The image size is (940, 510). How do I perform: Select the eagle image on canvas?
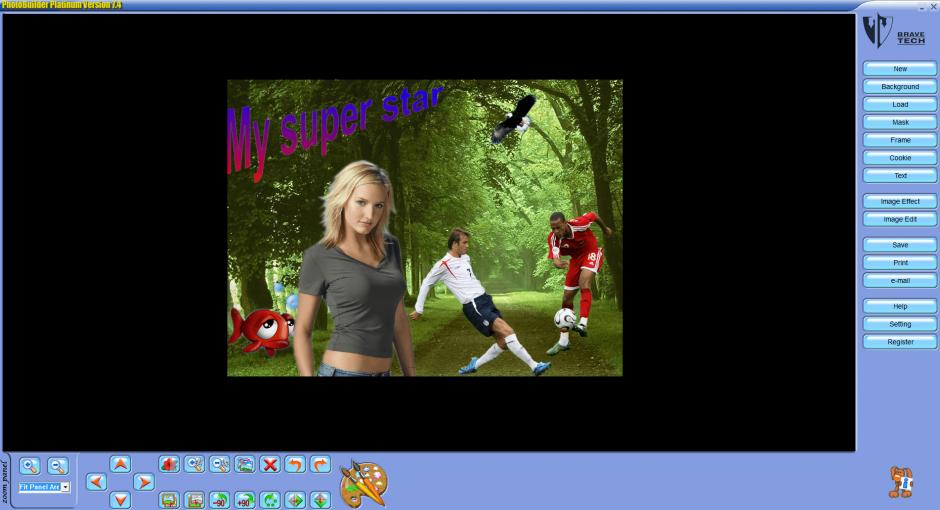click(514, 119)
